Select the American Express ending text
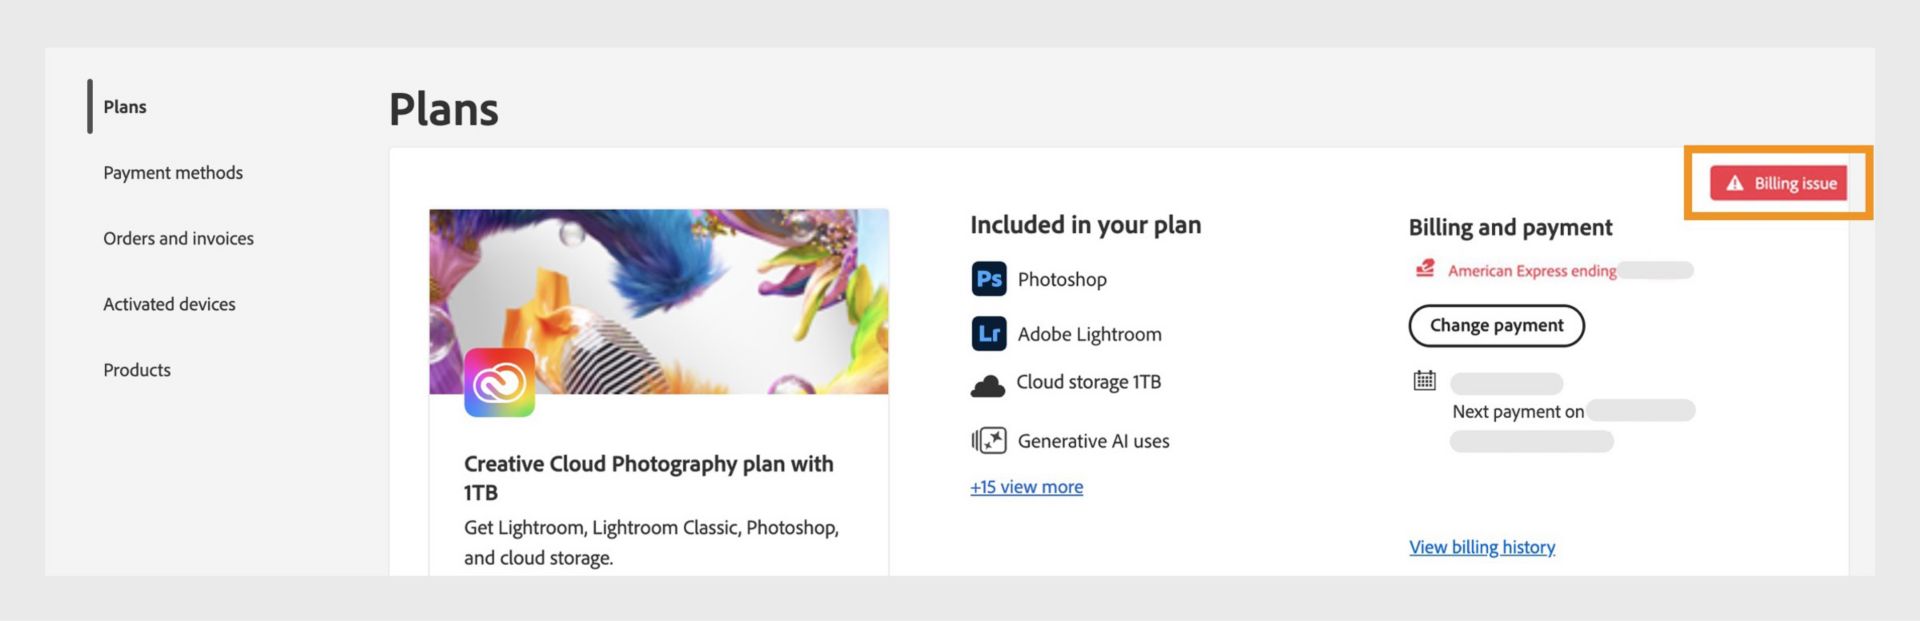This screenshot has height=621, width=1920. (1532, 271)
